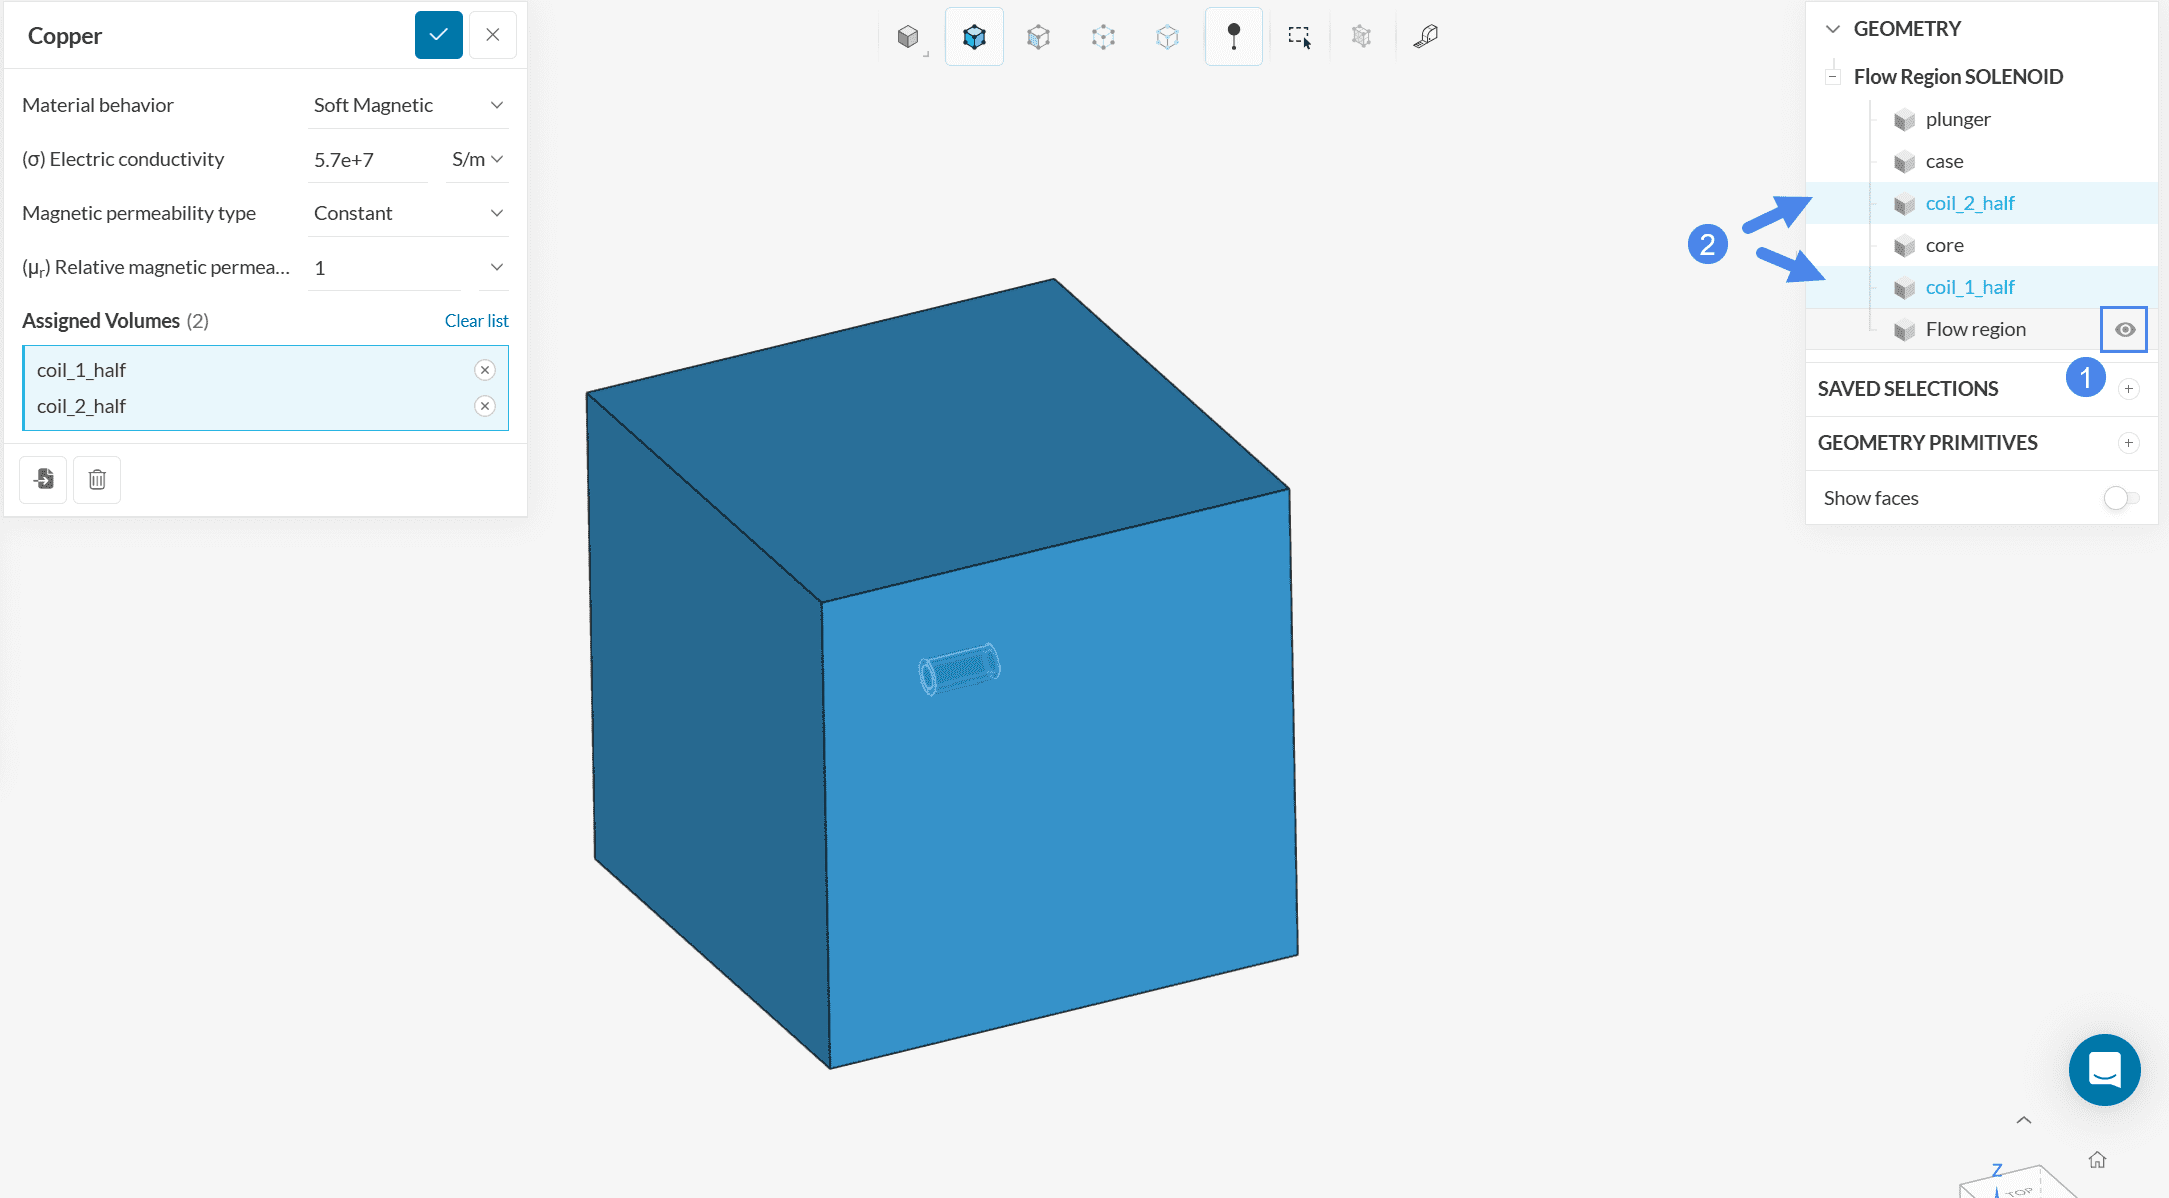Toggle Flow region visibility eye icon

click(x=2125, y=329)
